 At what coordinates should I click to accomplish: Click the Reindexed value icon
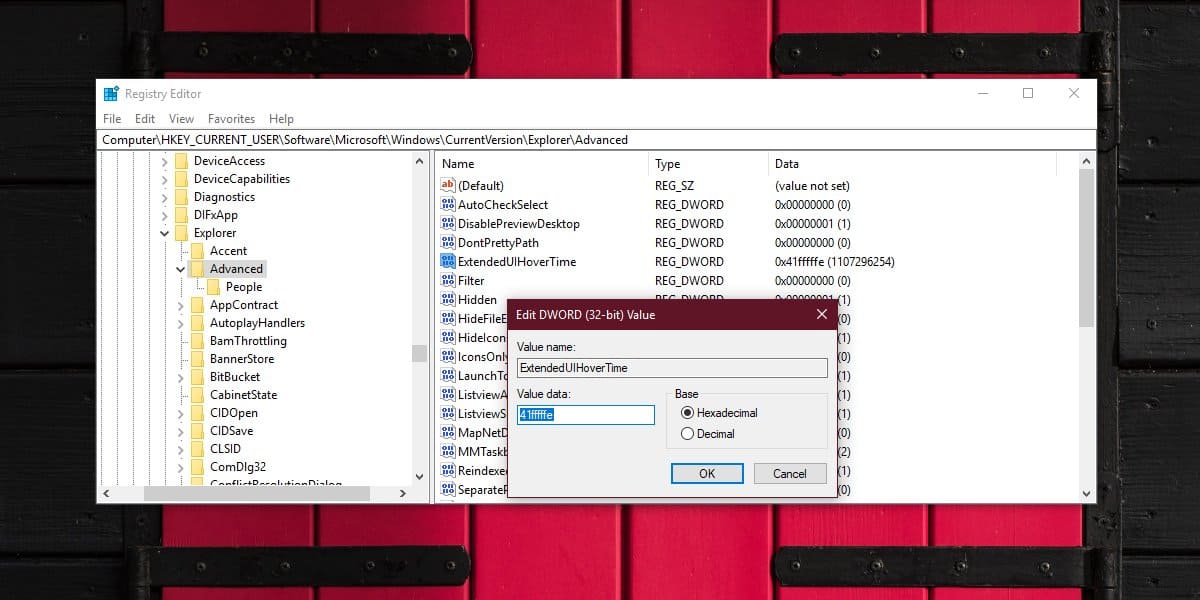tap(448, 471)
